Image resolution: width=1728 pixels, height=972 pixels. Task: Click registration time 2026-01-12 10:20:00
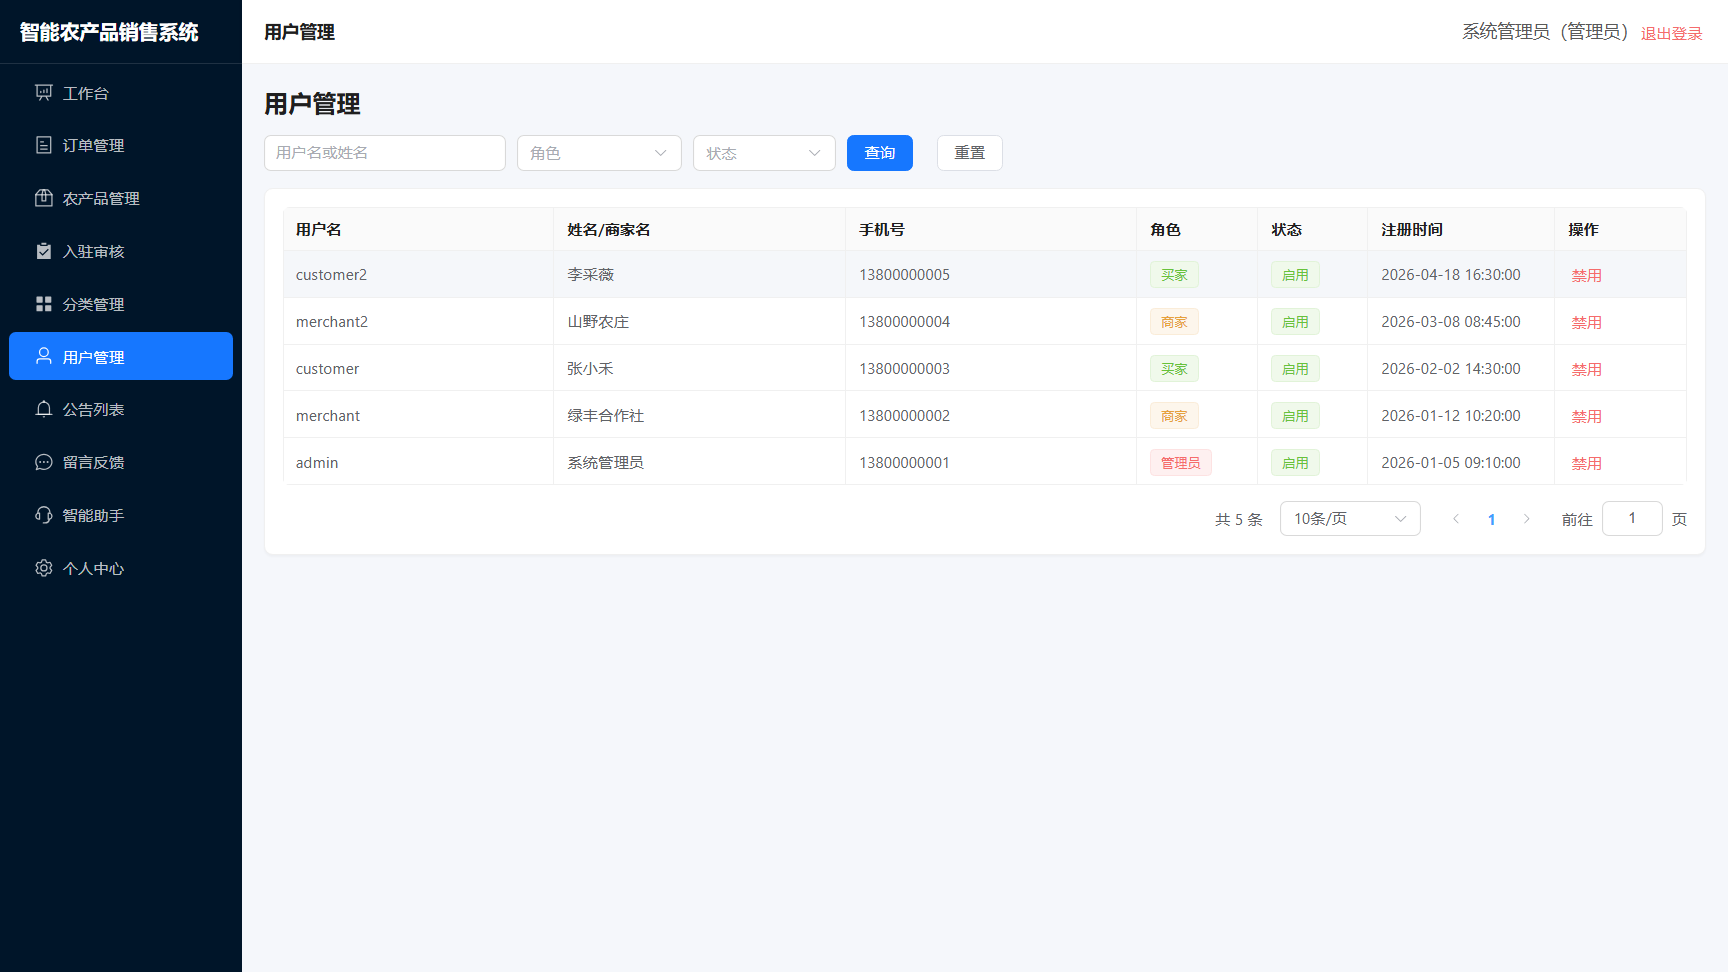1451,416
